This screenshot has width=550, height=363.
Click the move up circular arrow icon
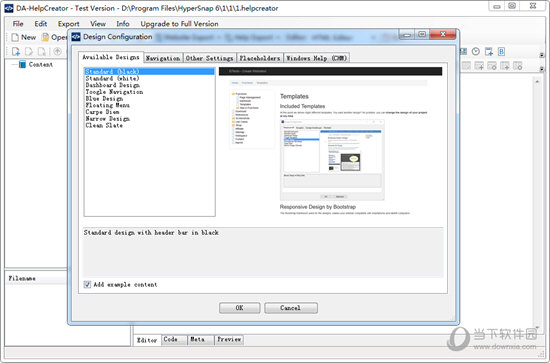click(58, 52)
